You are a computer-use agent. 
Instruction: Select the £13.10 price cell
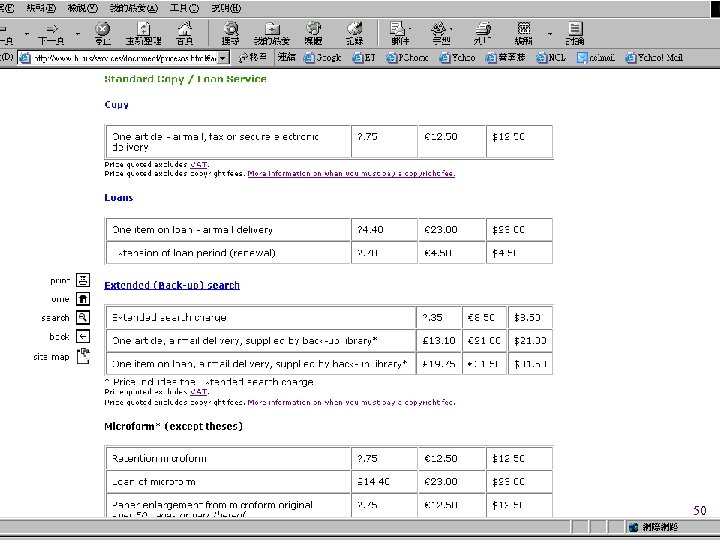439,340
